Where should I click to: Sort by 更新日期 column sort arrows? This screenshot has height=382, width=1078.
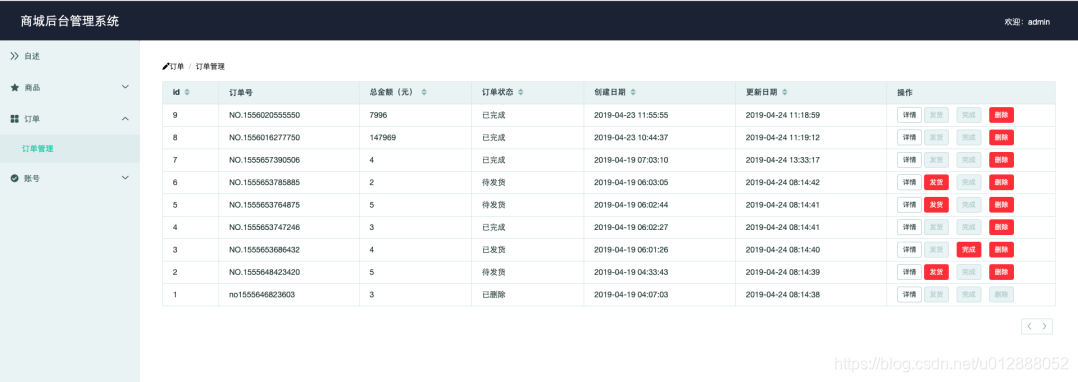click(x=784, y=92)
